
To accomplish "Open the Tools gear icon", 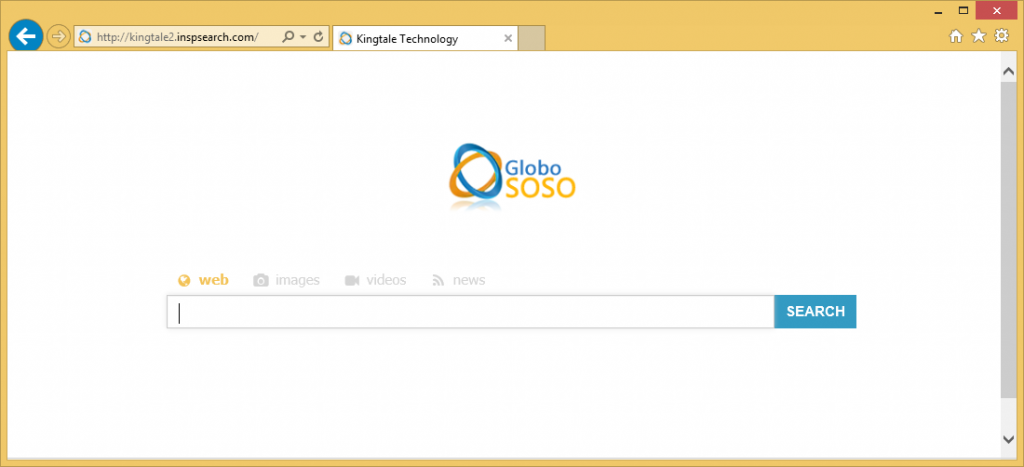I will [x=1001, y=36].
